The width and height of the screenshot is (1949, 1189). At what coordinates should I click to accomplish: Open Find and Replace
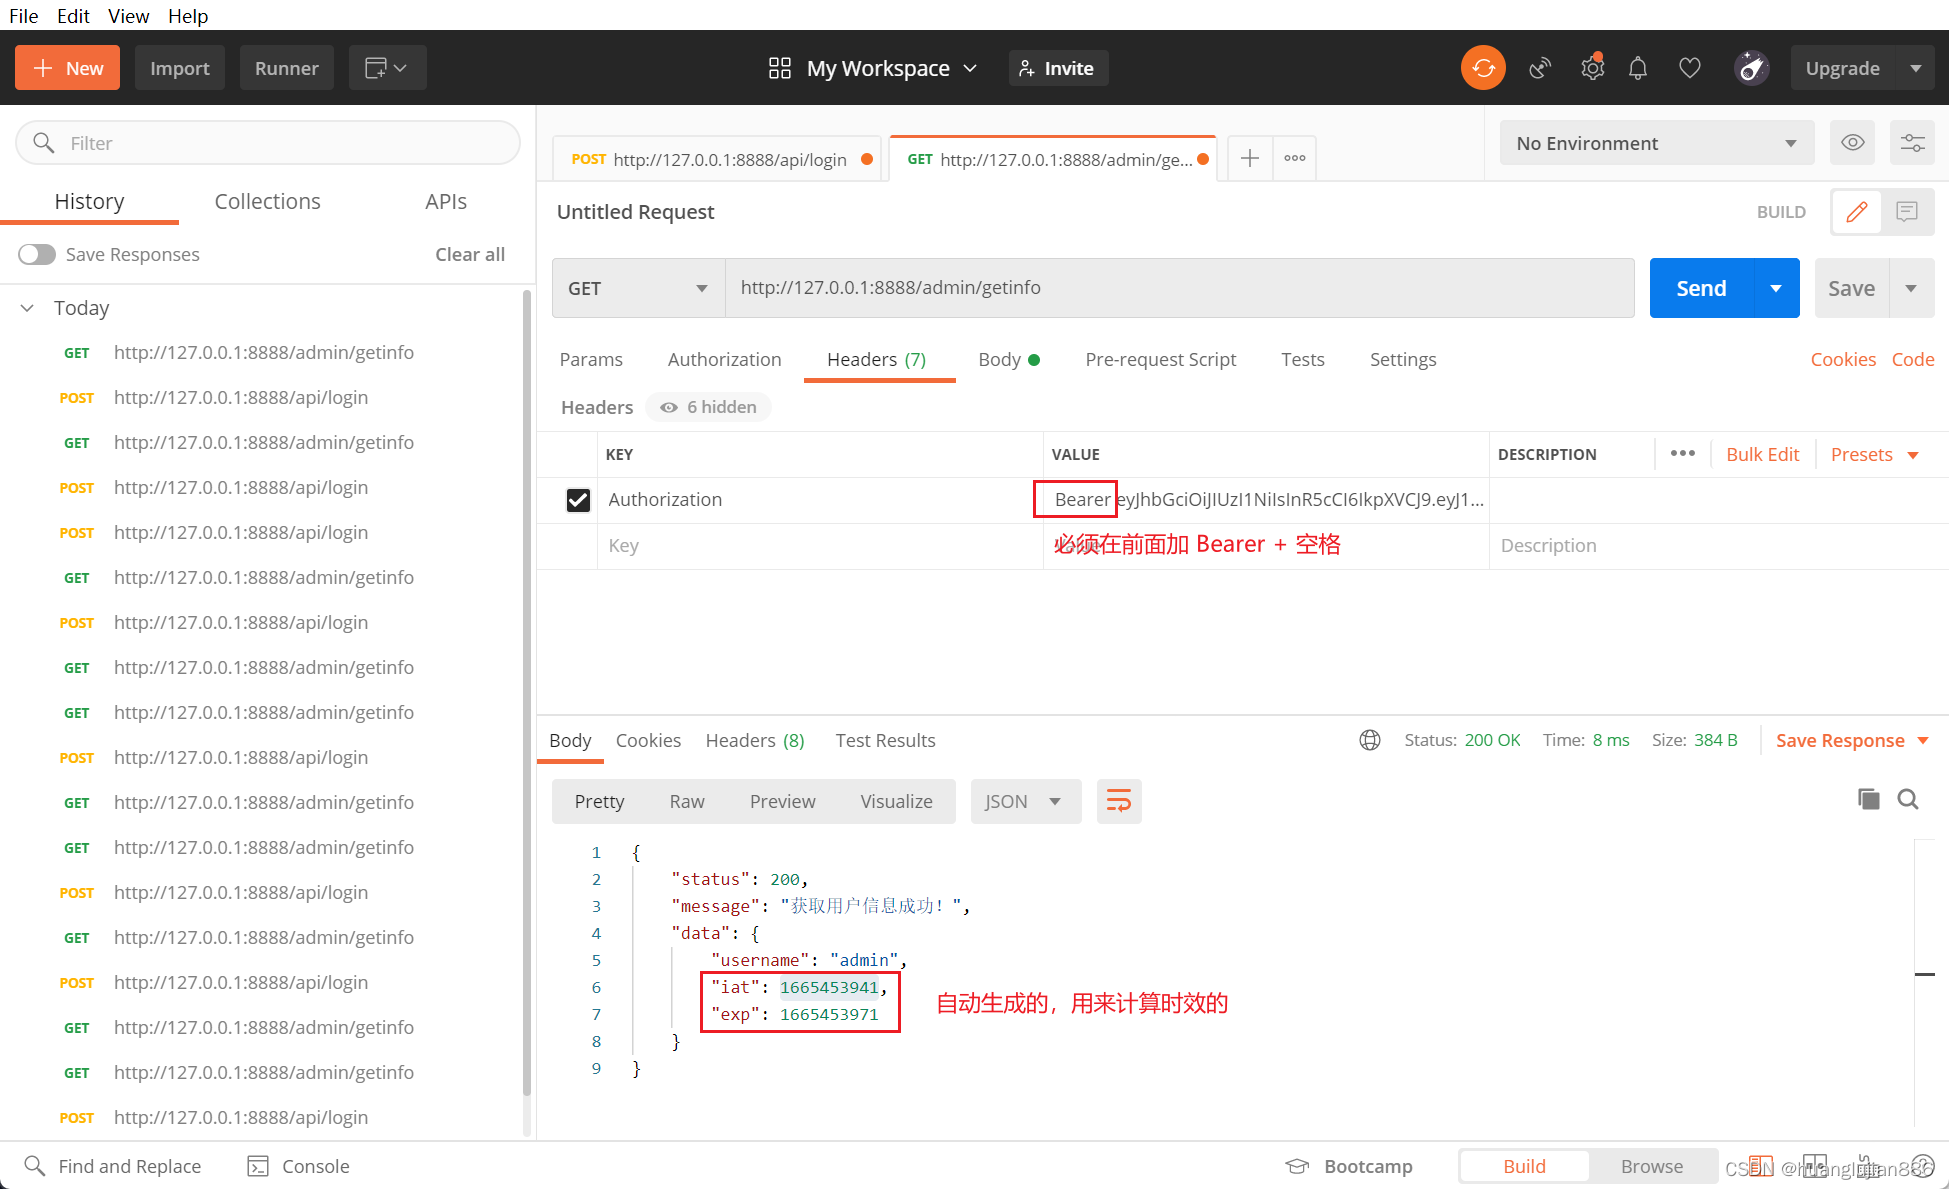113,1166
